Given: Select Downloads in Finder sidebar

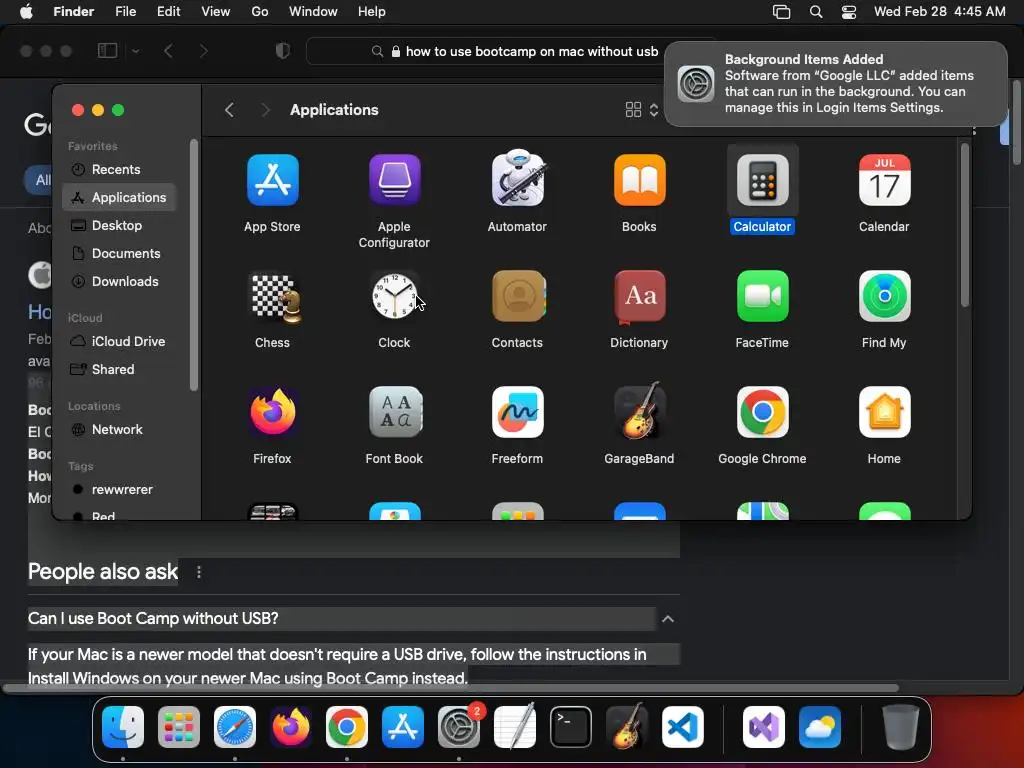Looking at the screenshot, I should coord(119,281).
